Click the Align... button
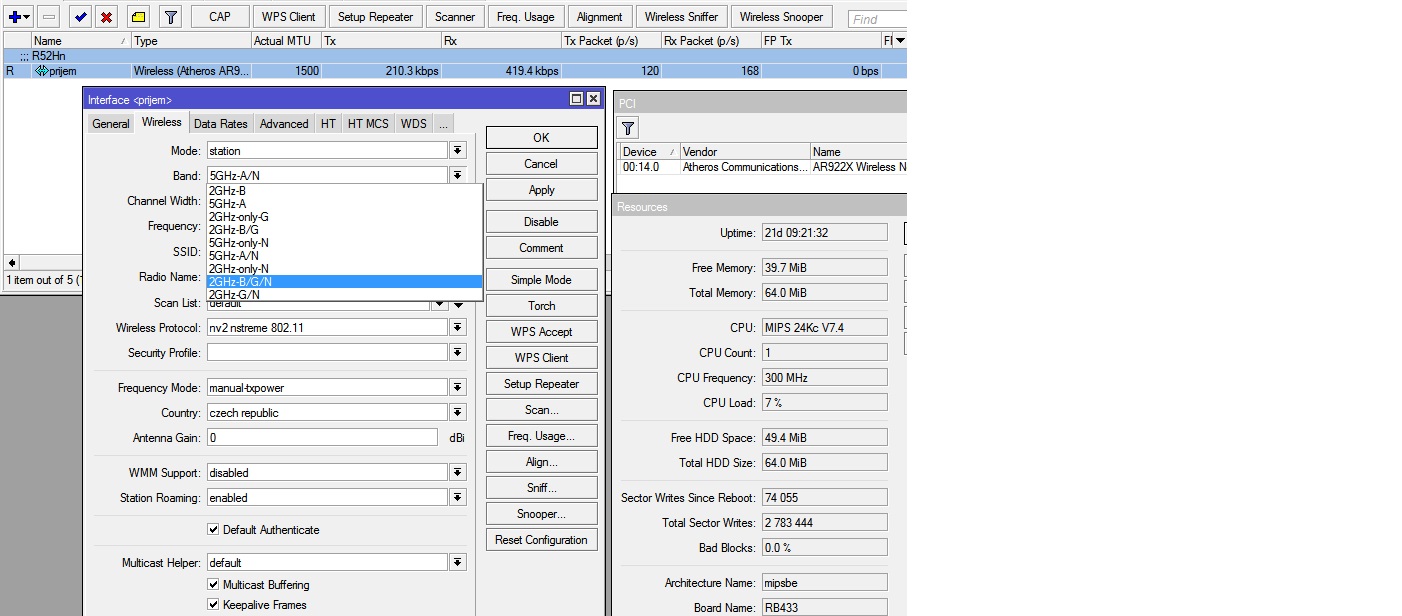This screenshot has height=616, width=1402. (x=541, y=462)
